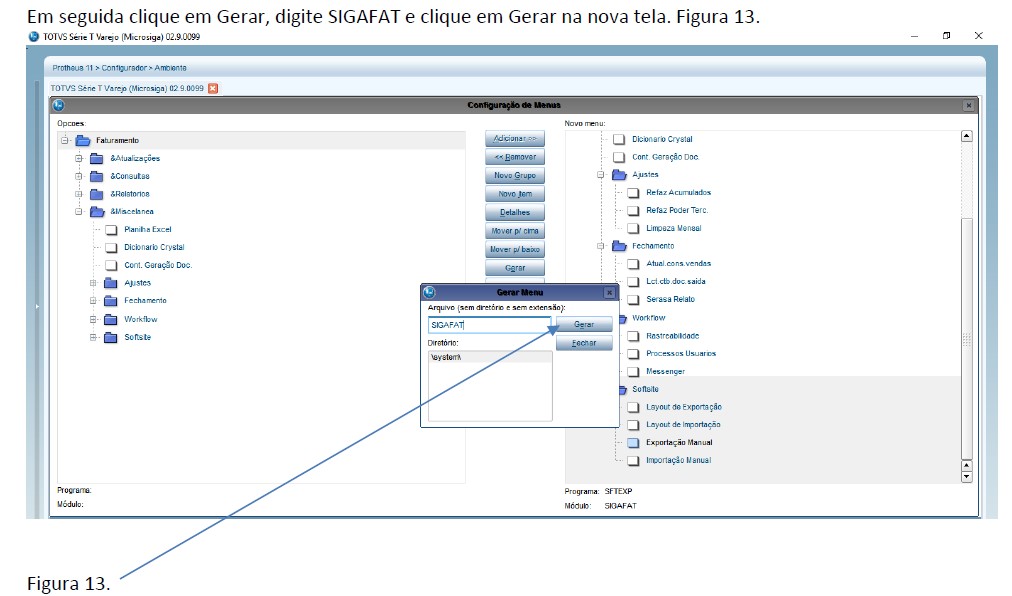Click Novo menu scrollbar up arrow

966,136
